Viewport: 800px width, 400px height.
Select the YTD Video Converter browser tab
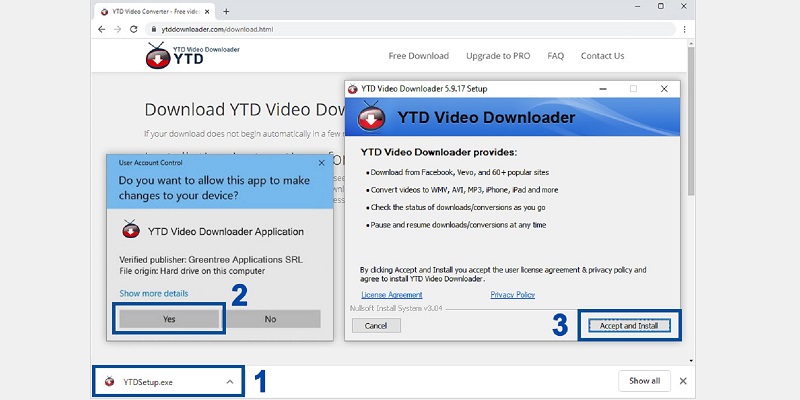(x=157, y=11)
